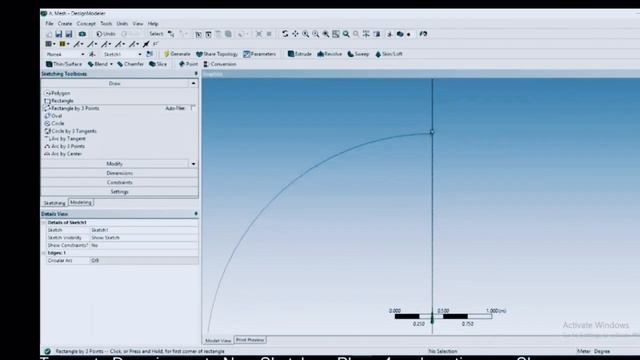Image resolution: width=640 pixels, height=360 pixels.
Task: Expand the Dimensions toolbox
Action: coord(120,173)
